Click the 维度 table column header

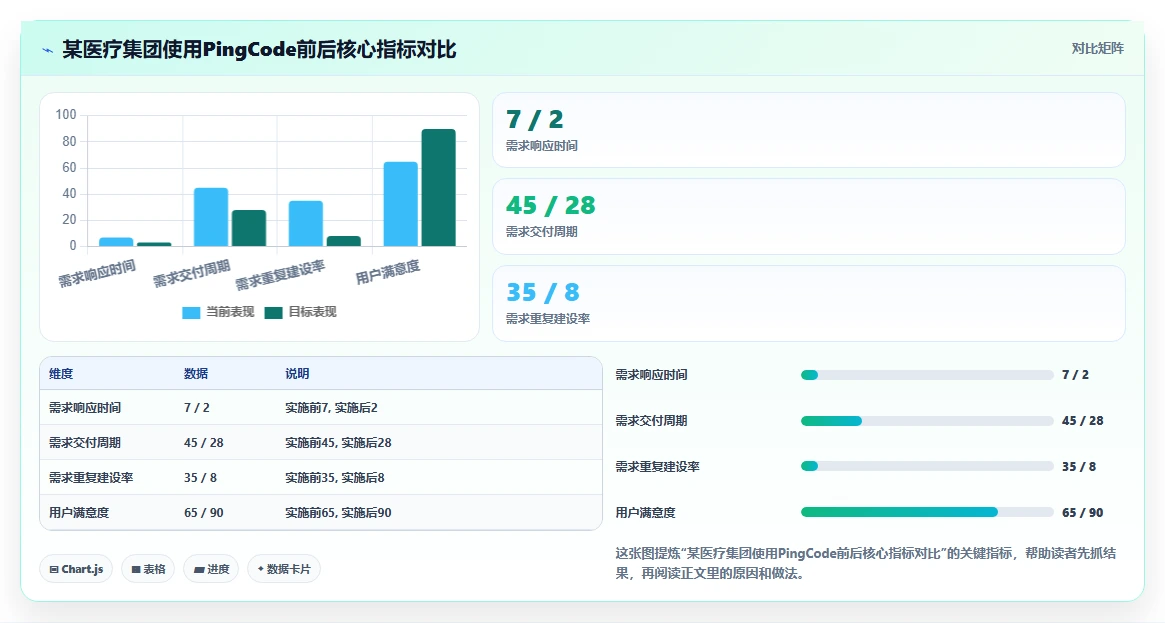click(61, 374)
